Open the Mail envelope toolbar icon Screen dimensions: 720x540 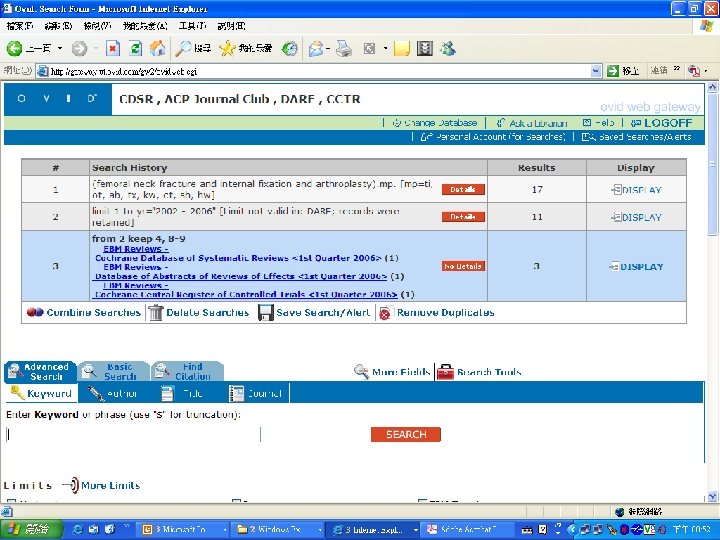point(316,48)
